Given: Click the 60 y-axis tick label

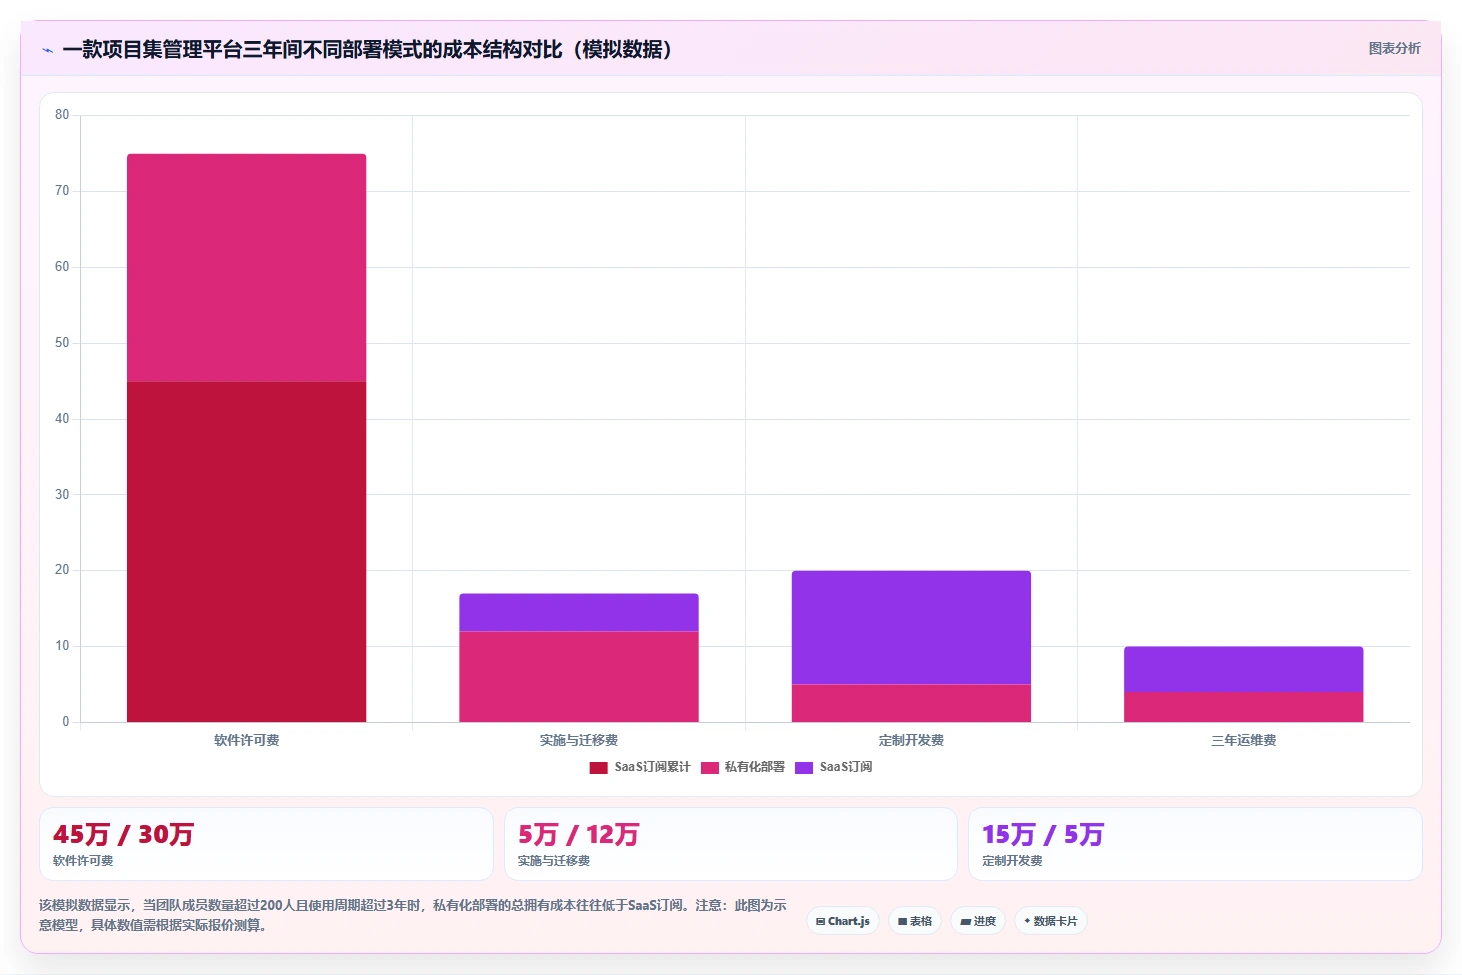Looking at the screenshot, I should coord(62,267).
